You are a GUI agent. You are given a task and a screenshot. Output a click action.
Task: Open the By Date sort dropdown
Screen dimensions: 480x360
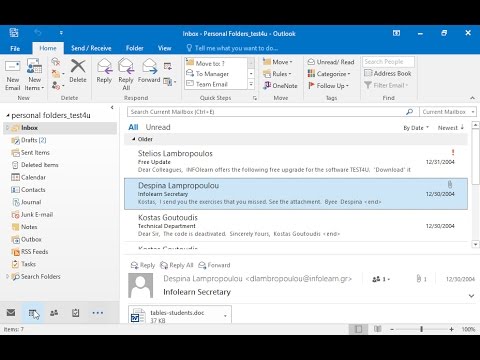416,128
